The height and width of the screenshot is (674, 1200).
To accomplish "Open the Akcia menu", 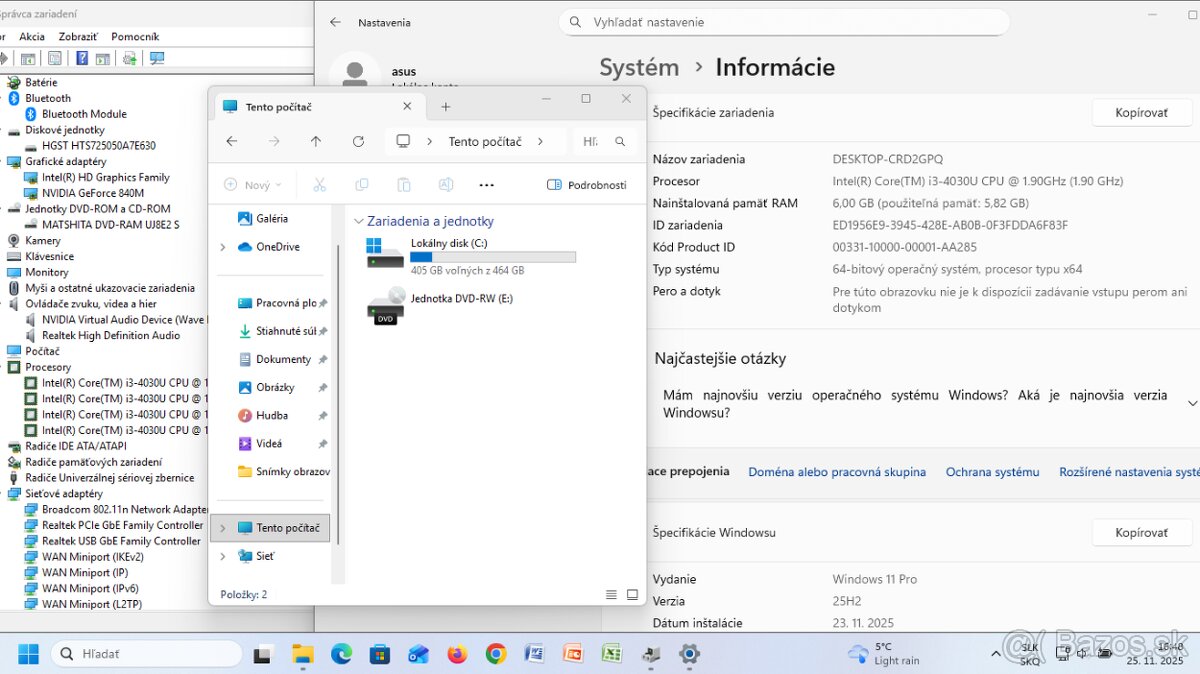I will click(x=32, y=36).
